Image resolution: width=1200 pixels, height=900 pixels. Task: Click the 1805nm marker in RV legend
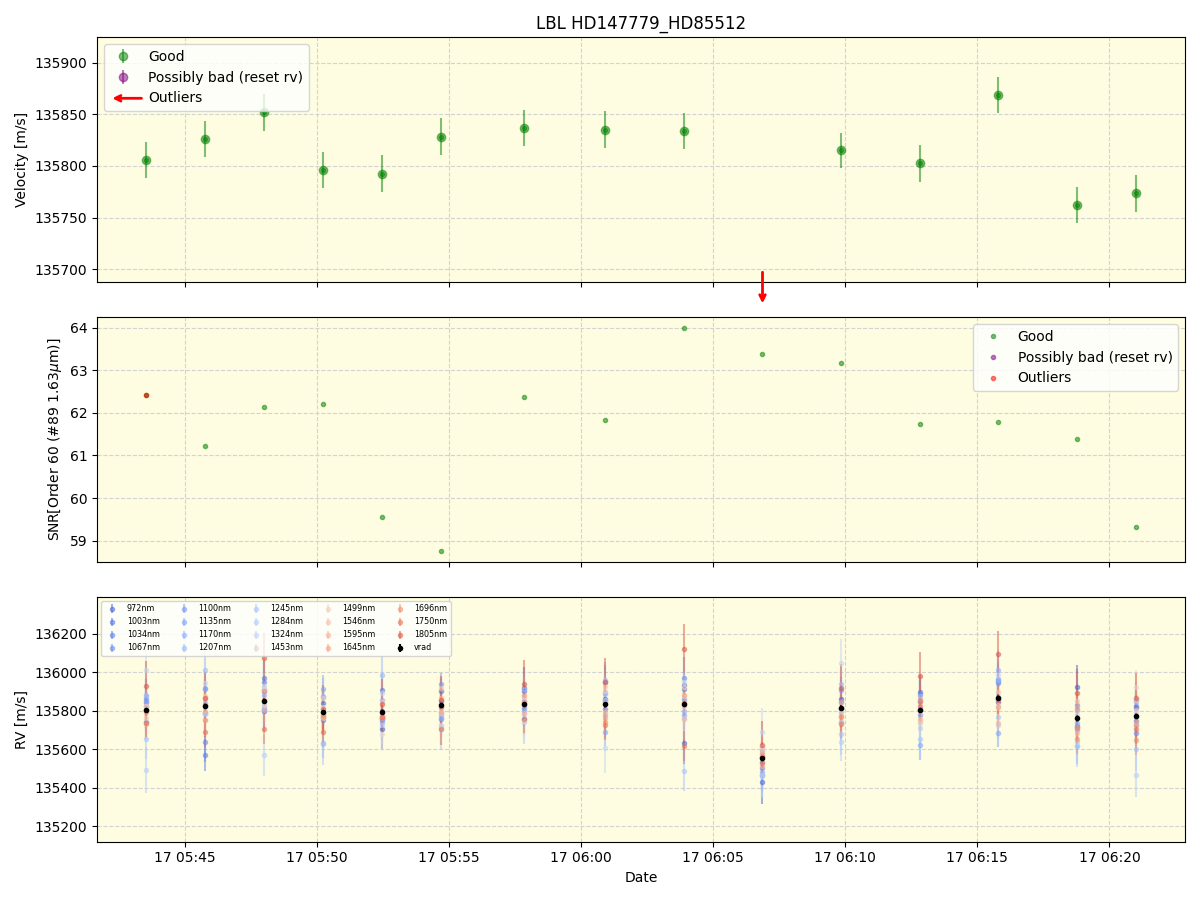click(400, 635)
